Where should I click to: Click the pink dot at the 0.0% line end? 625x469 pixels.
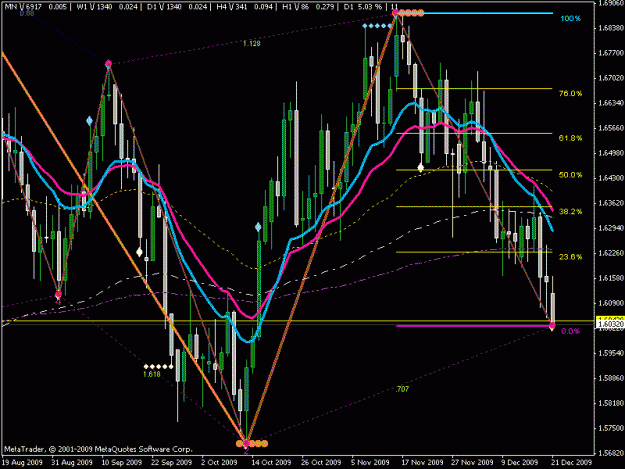[x=552, y=326]
